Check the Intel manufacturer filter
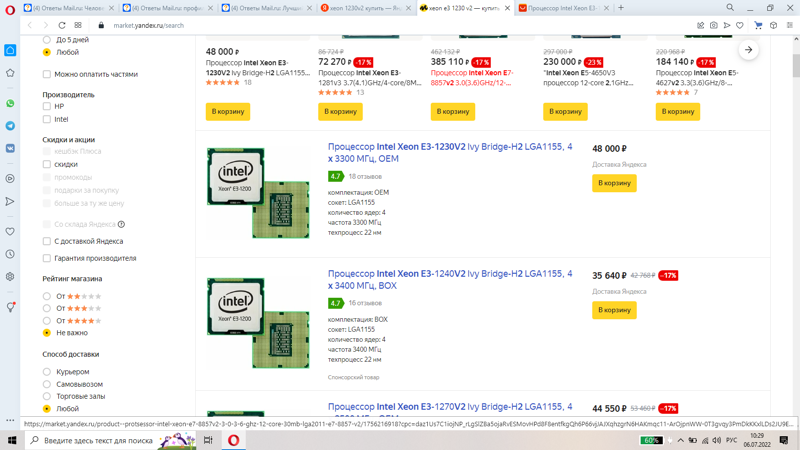The height and width of the screenshot is (450, 800). point(46,119)
